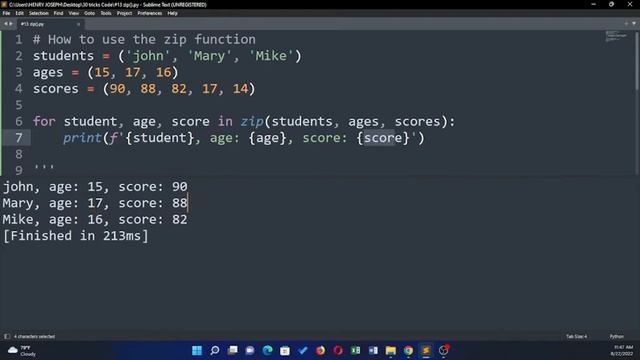640x360 pixels.
Task: Click the new tab plus button
Action: pos(626,24)
